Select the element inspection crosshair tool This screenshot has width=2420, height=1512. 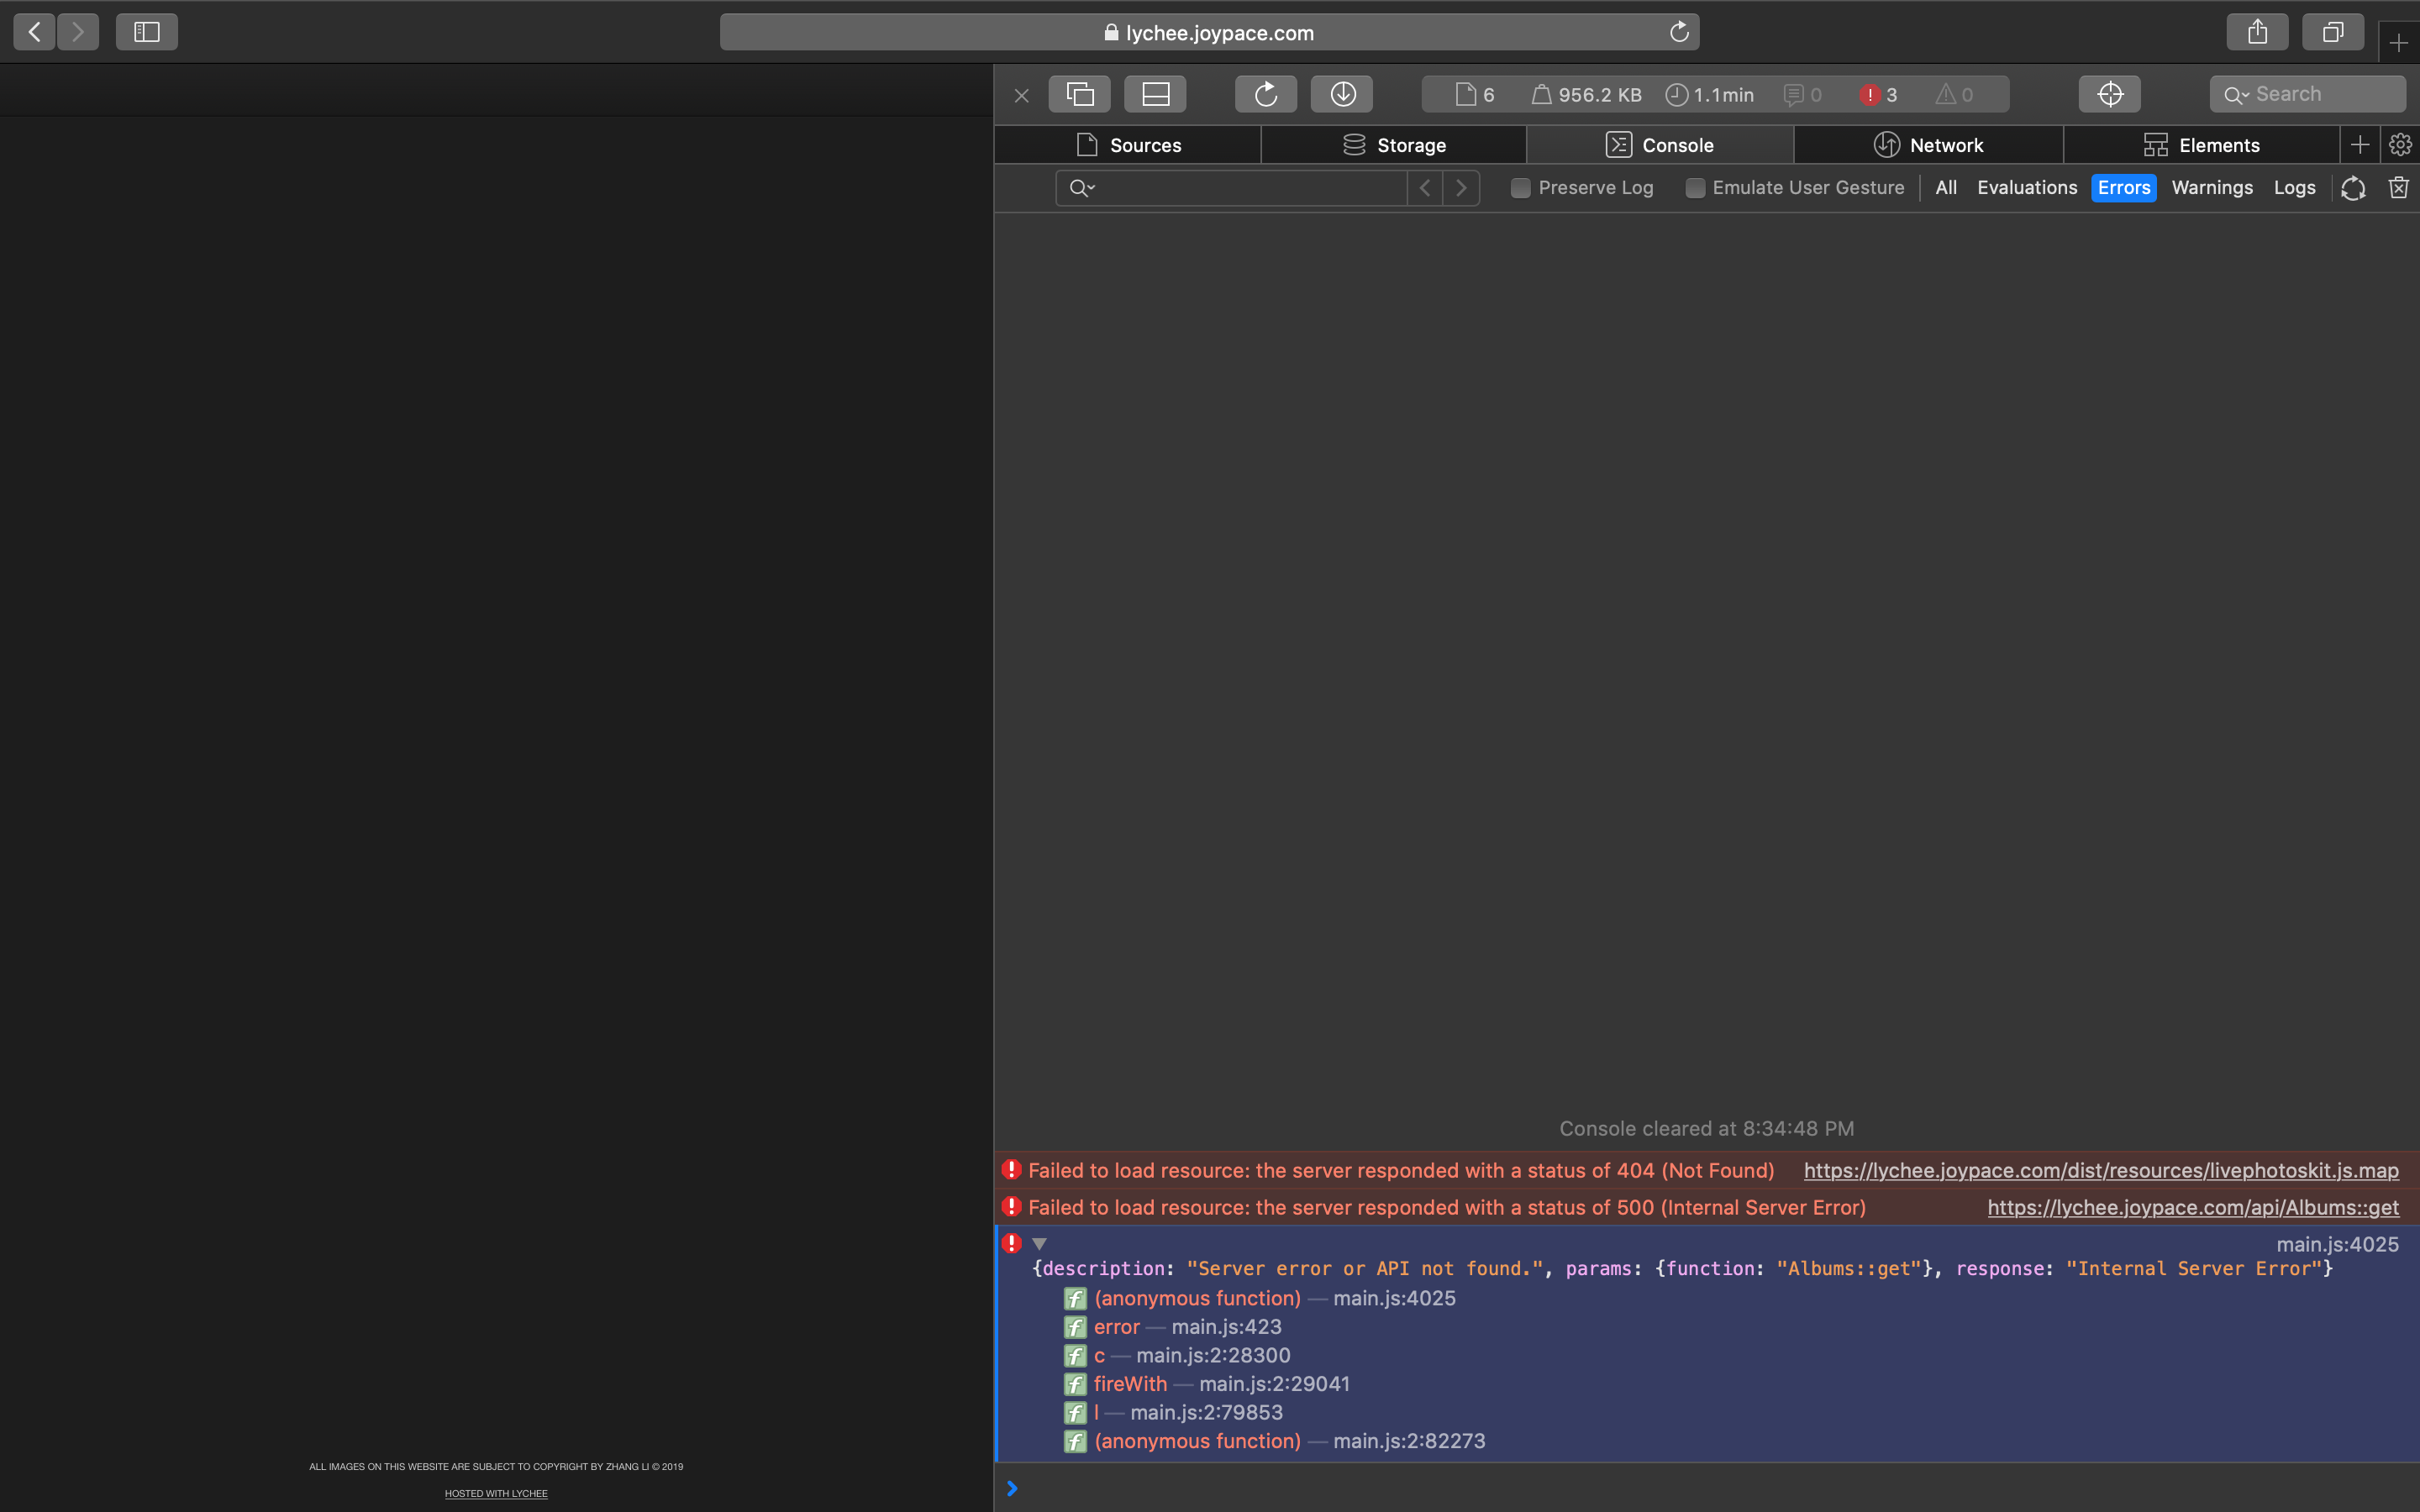tap(2110, 94)
